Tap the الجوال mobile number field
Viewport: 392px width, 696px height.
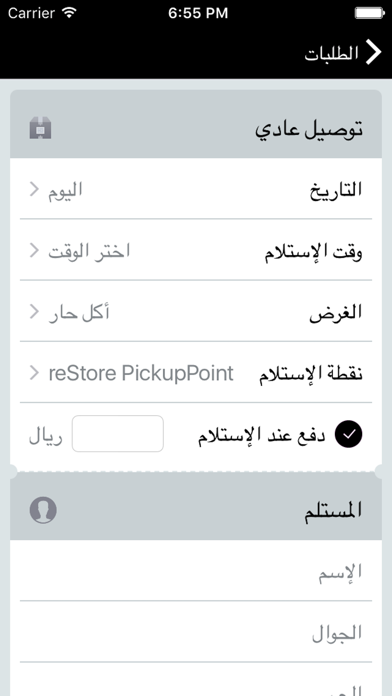196,632
